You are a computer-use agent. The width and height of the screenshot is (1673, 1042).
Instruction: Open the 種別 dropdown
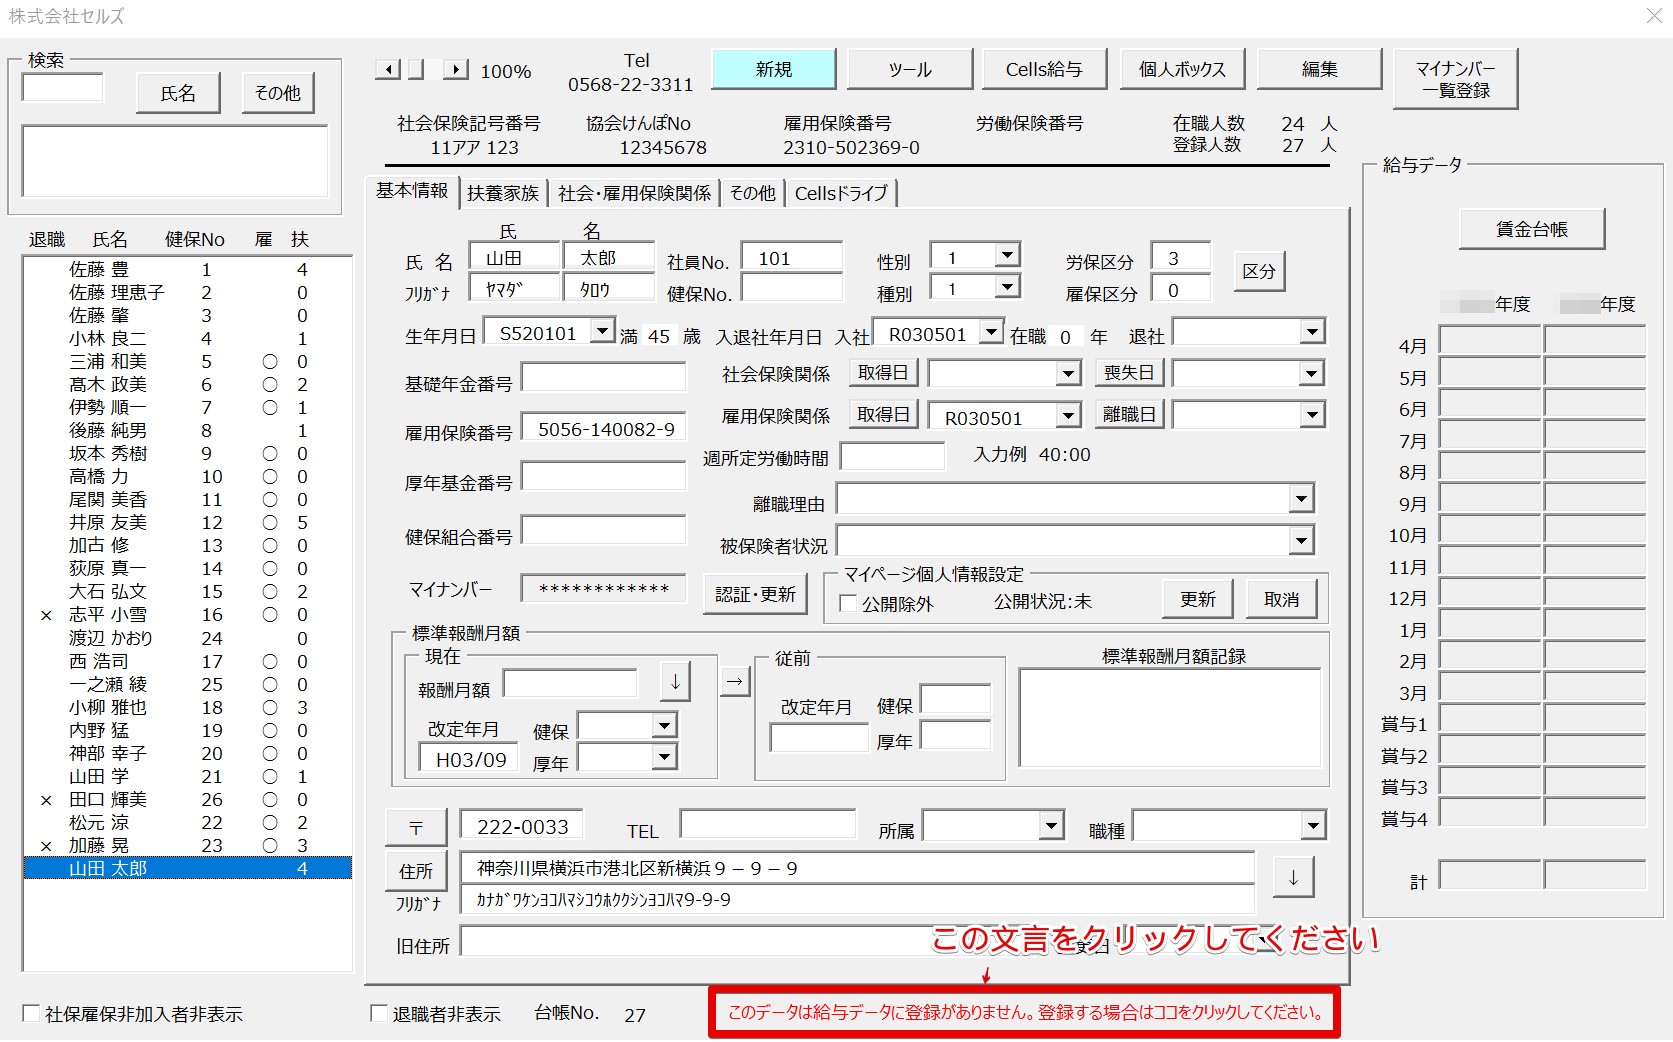pos(1008,287)
